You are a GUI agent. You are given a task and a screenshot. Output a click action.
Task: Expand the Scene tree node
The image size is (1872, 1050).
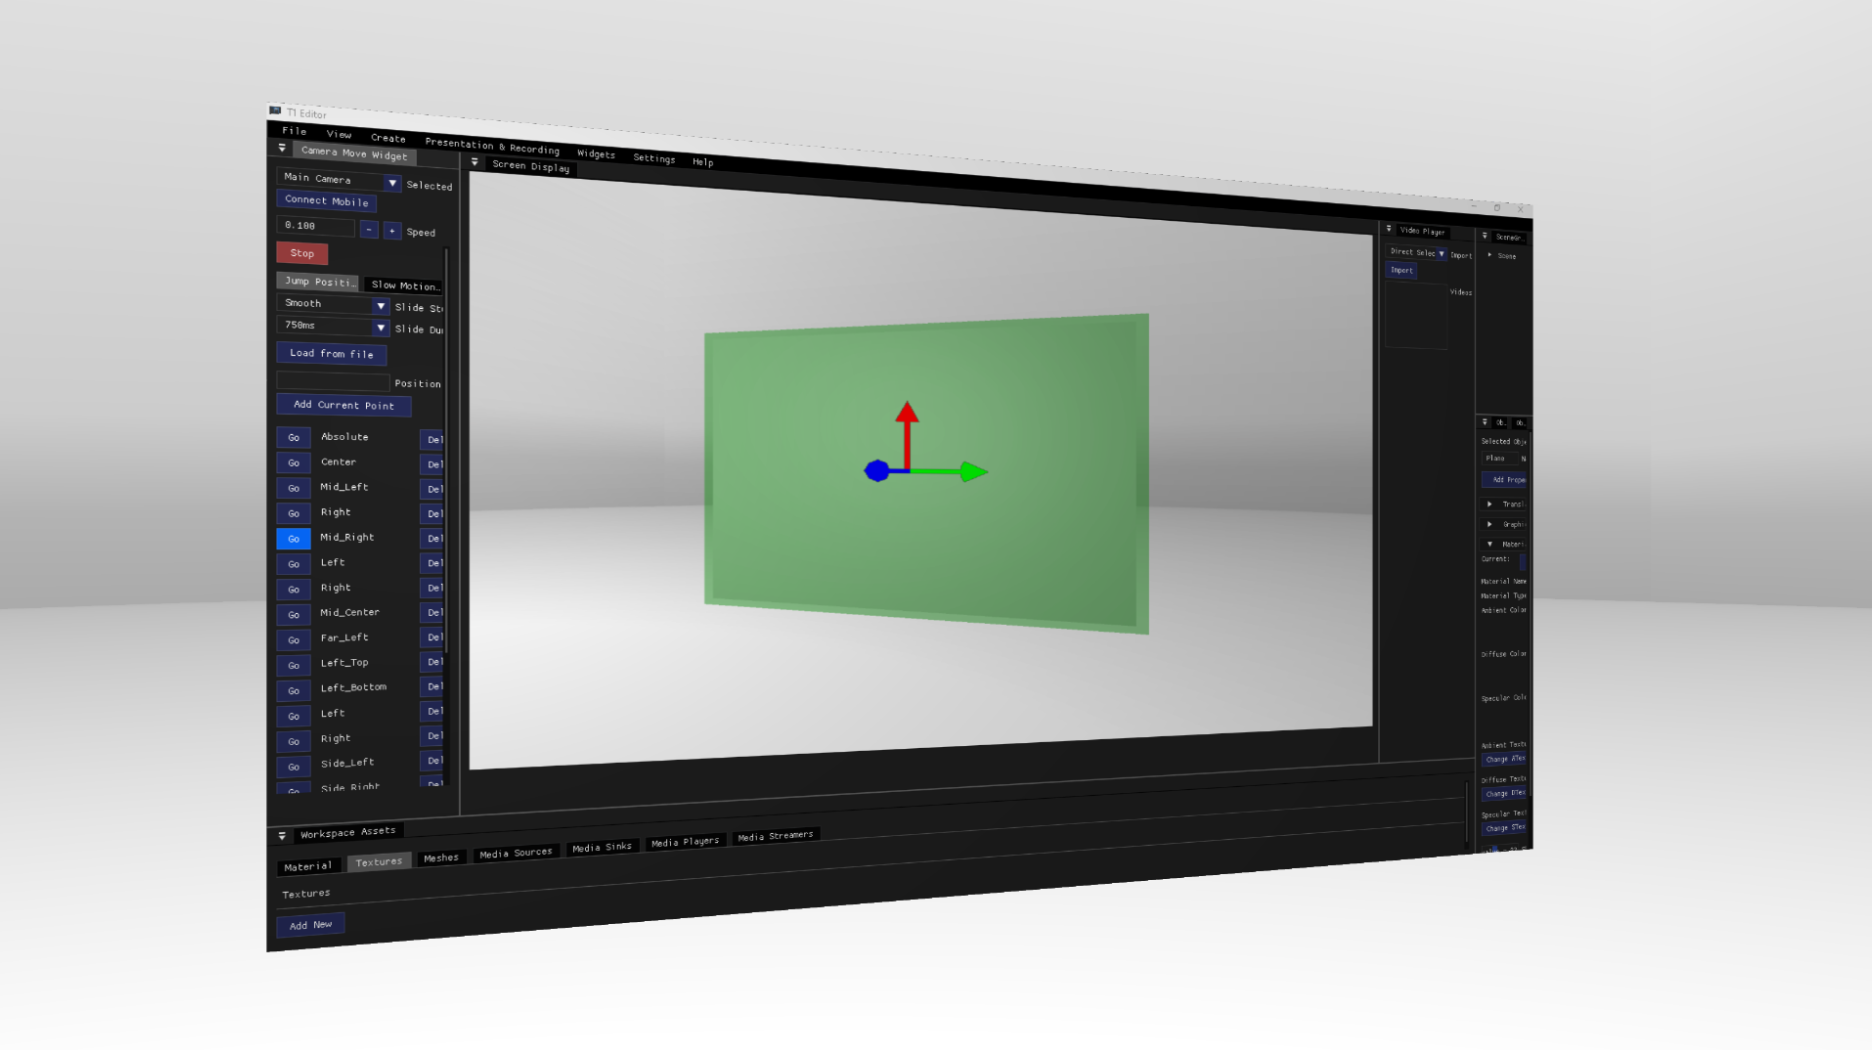[x=1490, y=255]
